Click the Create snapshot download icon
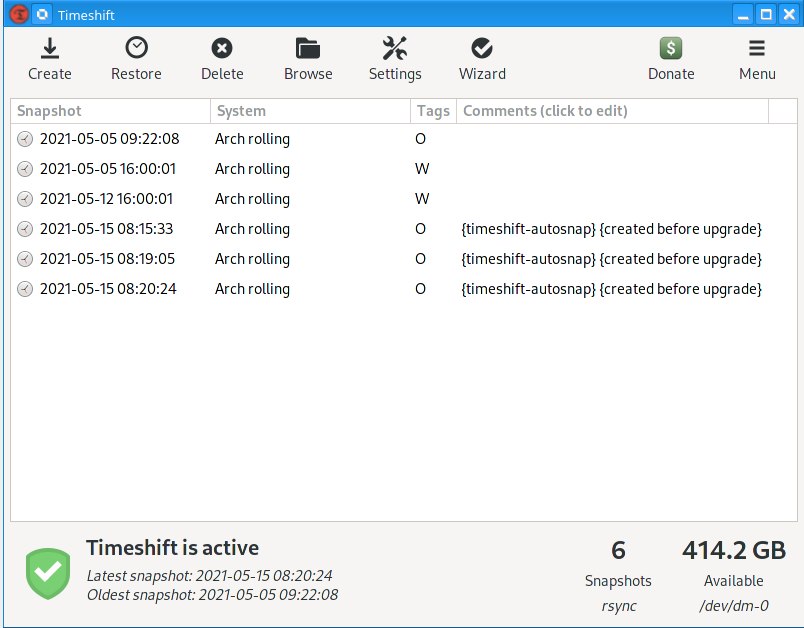 click(x=50, y=49)
